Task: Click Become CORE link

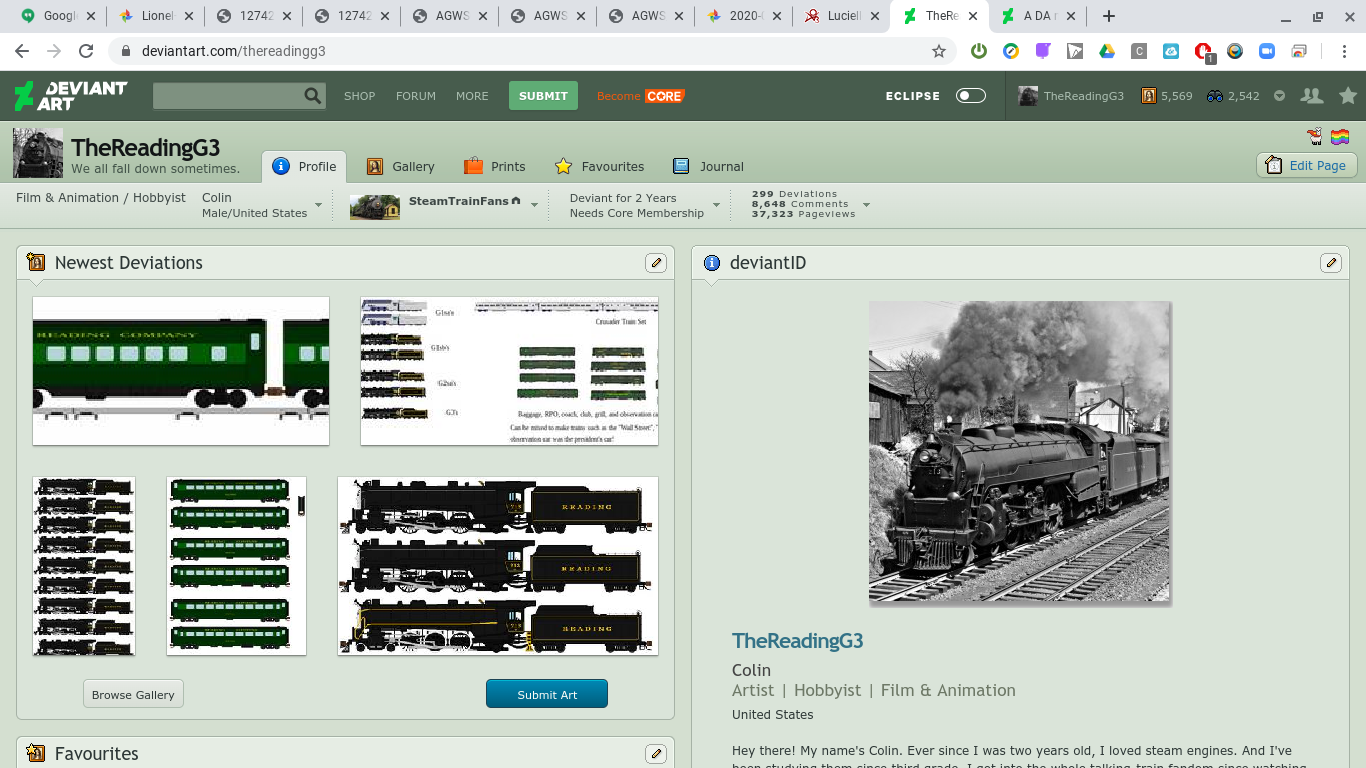Action: (640, 96)
